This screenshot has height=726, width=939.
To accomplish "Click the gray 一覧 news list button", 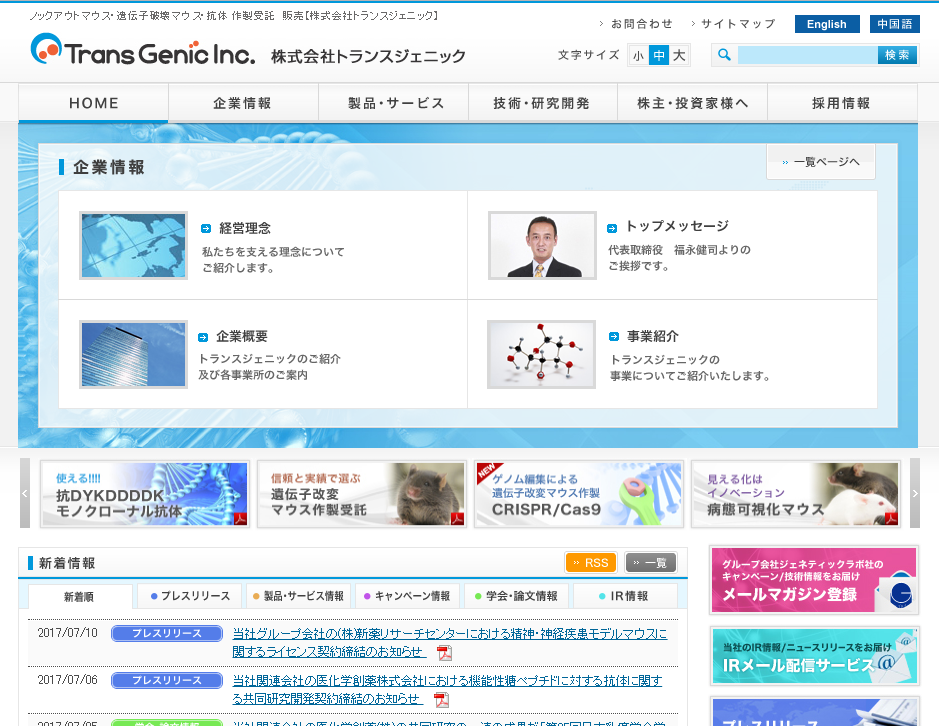I will (651, 562).
